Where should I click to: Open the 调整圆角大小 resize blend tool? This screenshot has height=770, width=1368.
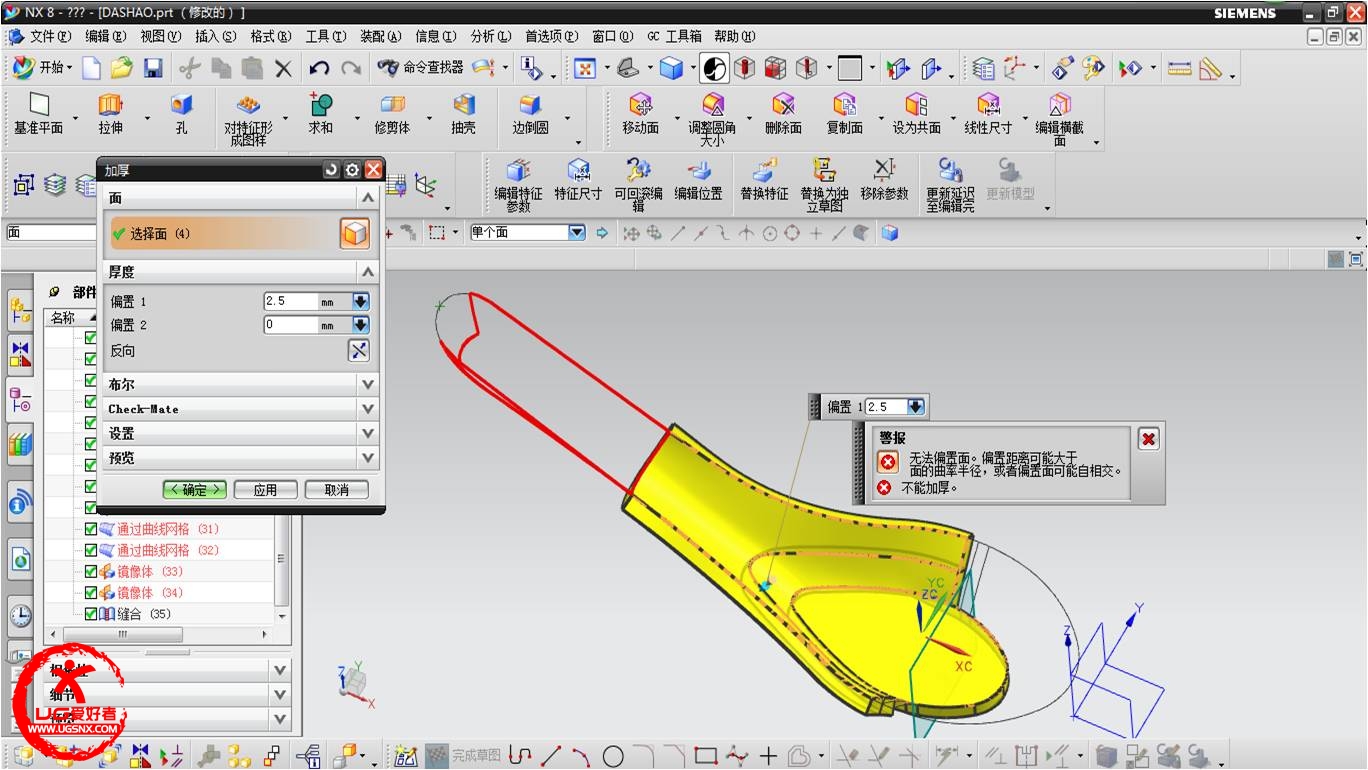[x=712, y=120]
